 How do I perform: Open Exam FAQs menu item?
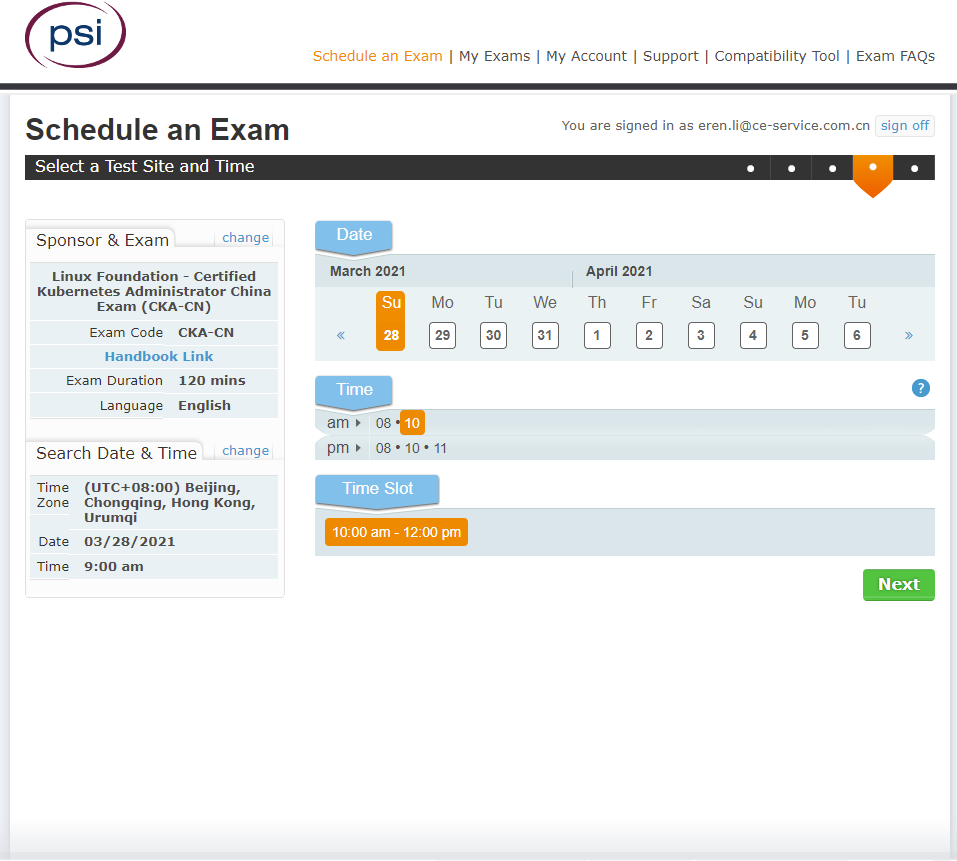click(x=895, y=56)
